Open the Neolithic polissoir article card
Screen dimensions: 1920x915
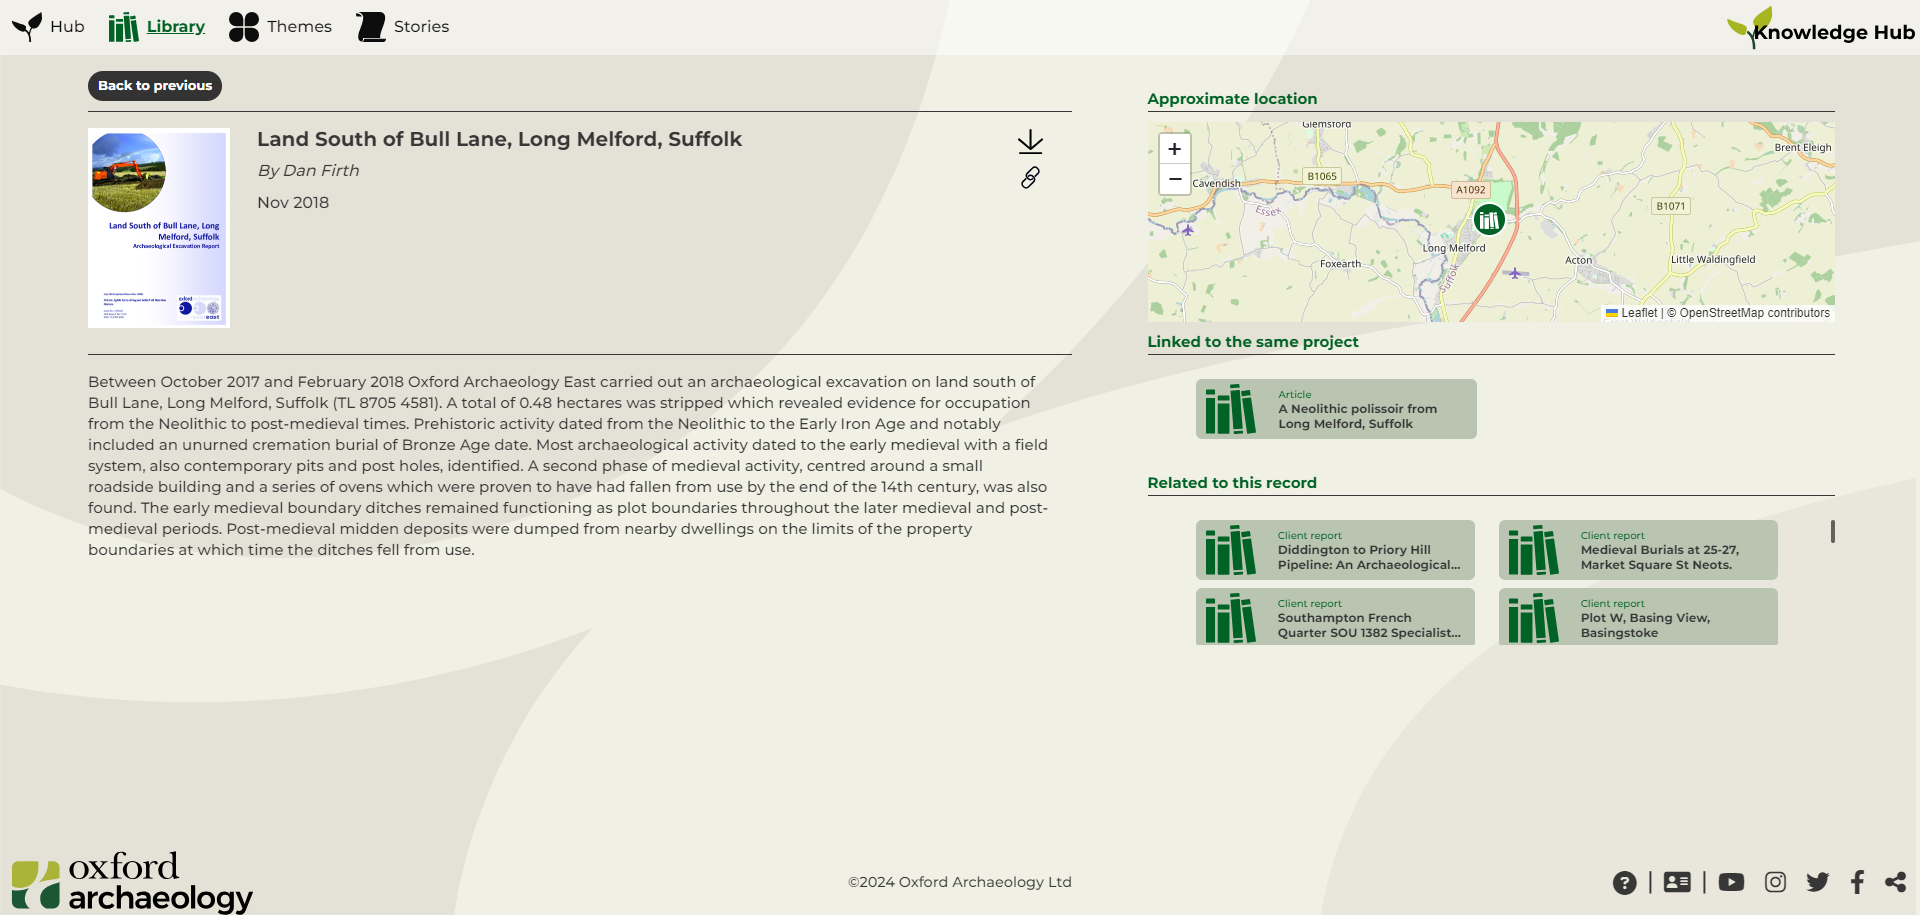(x=1336, y=409)
